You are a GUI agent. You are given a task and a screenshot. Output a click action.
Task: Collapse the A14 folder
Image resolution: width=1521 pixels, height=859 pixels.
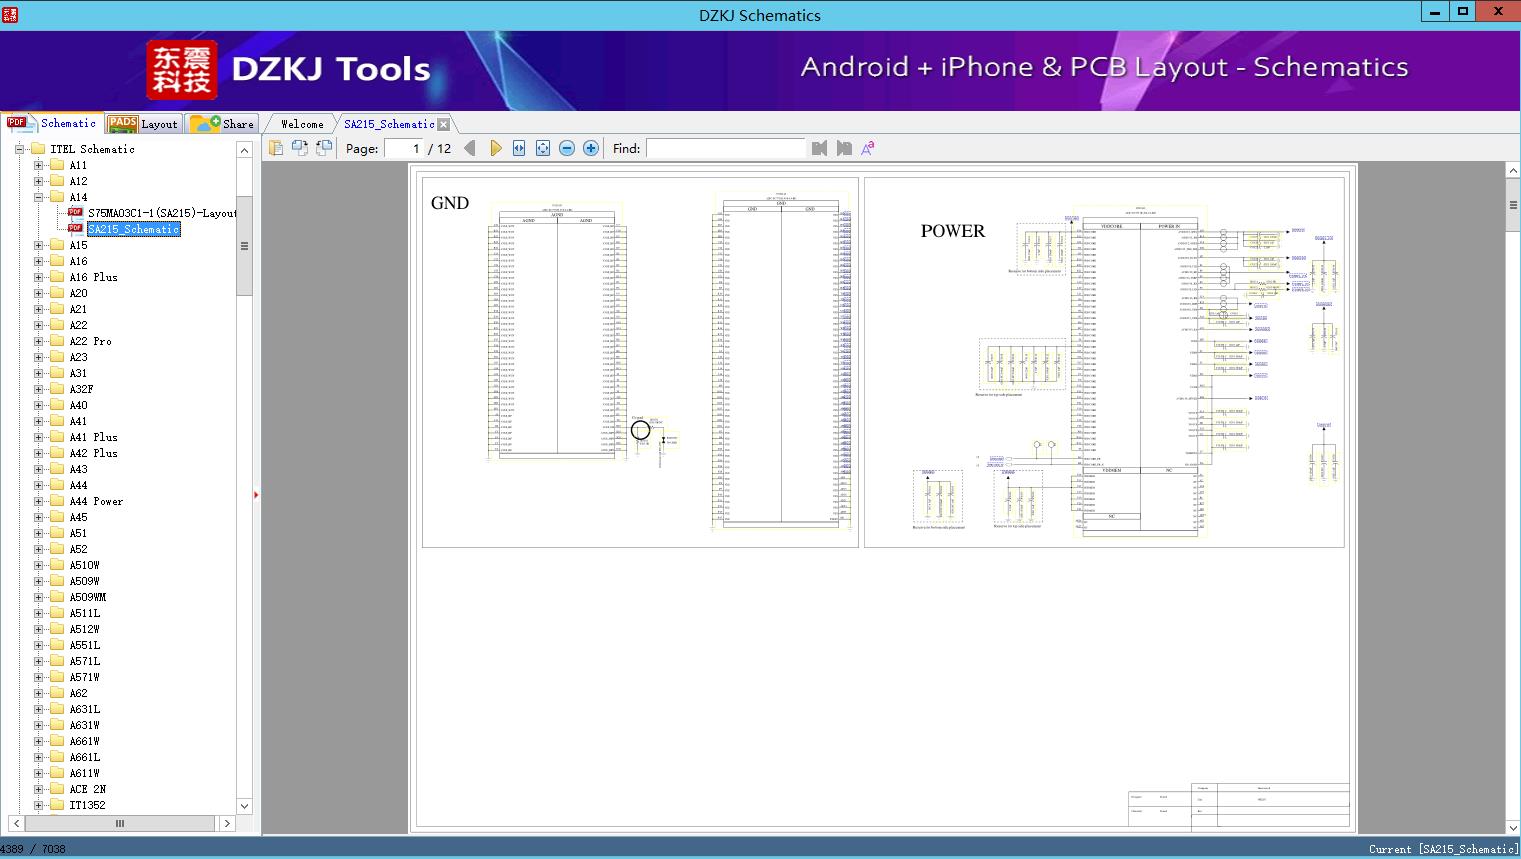[x=38, y=197]
